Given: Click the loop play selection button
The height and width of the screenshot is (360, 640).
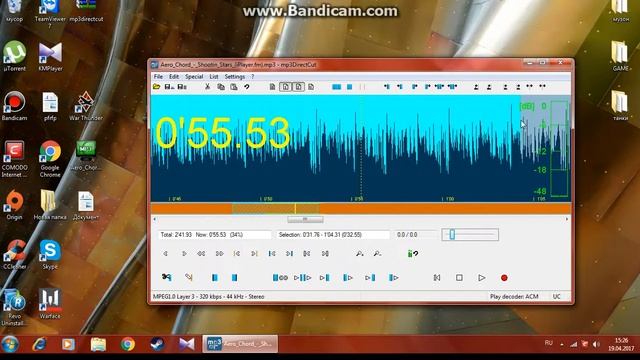Looking at the screenshot, I should pyautogui.click(x=280, y=278).
